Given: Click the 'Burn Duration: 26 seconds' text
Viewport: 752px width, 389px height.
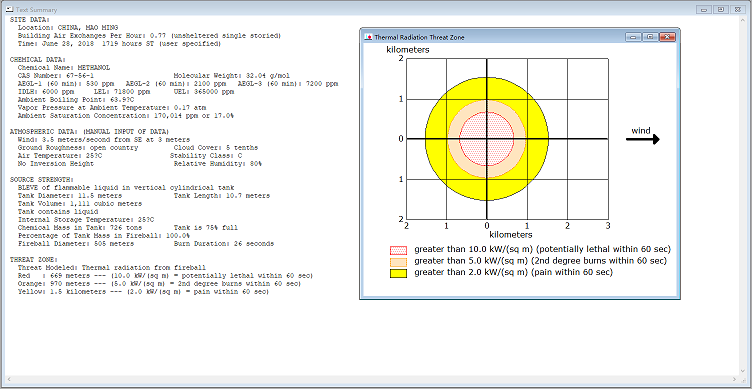Looking at the screenshot, I should coord(223,244).
